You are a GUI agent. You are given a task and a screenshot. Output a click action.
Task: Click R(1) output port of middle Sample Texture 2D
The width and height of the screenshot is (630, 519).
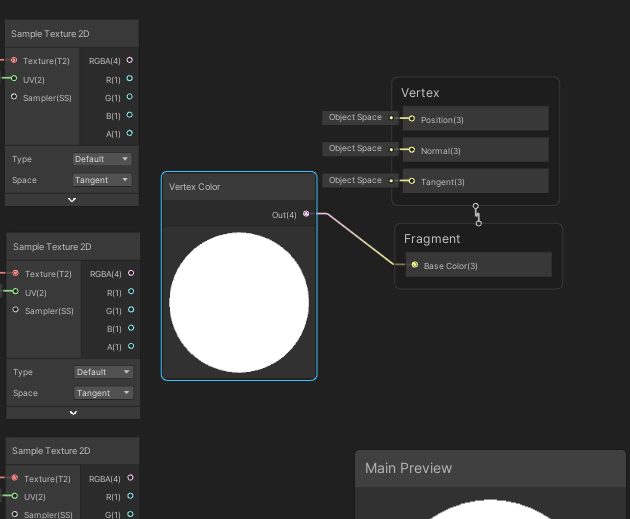pyautogui.click(x=131, y=292)
